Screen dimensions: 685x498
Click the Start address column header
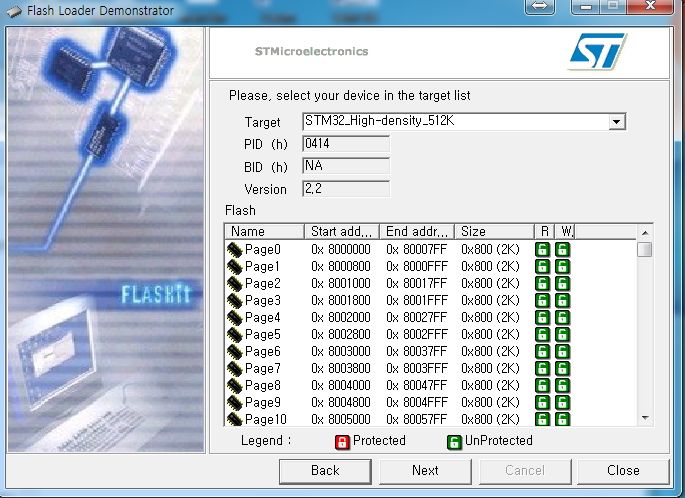(x=342, y=232)
